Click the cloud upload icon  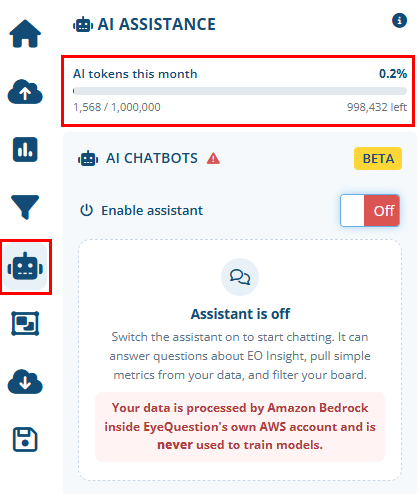point(25,92)
